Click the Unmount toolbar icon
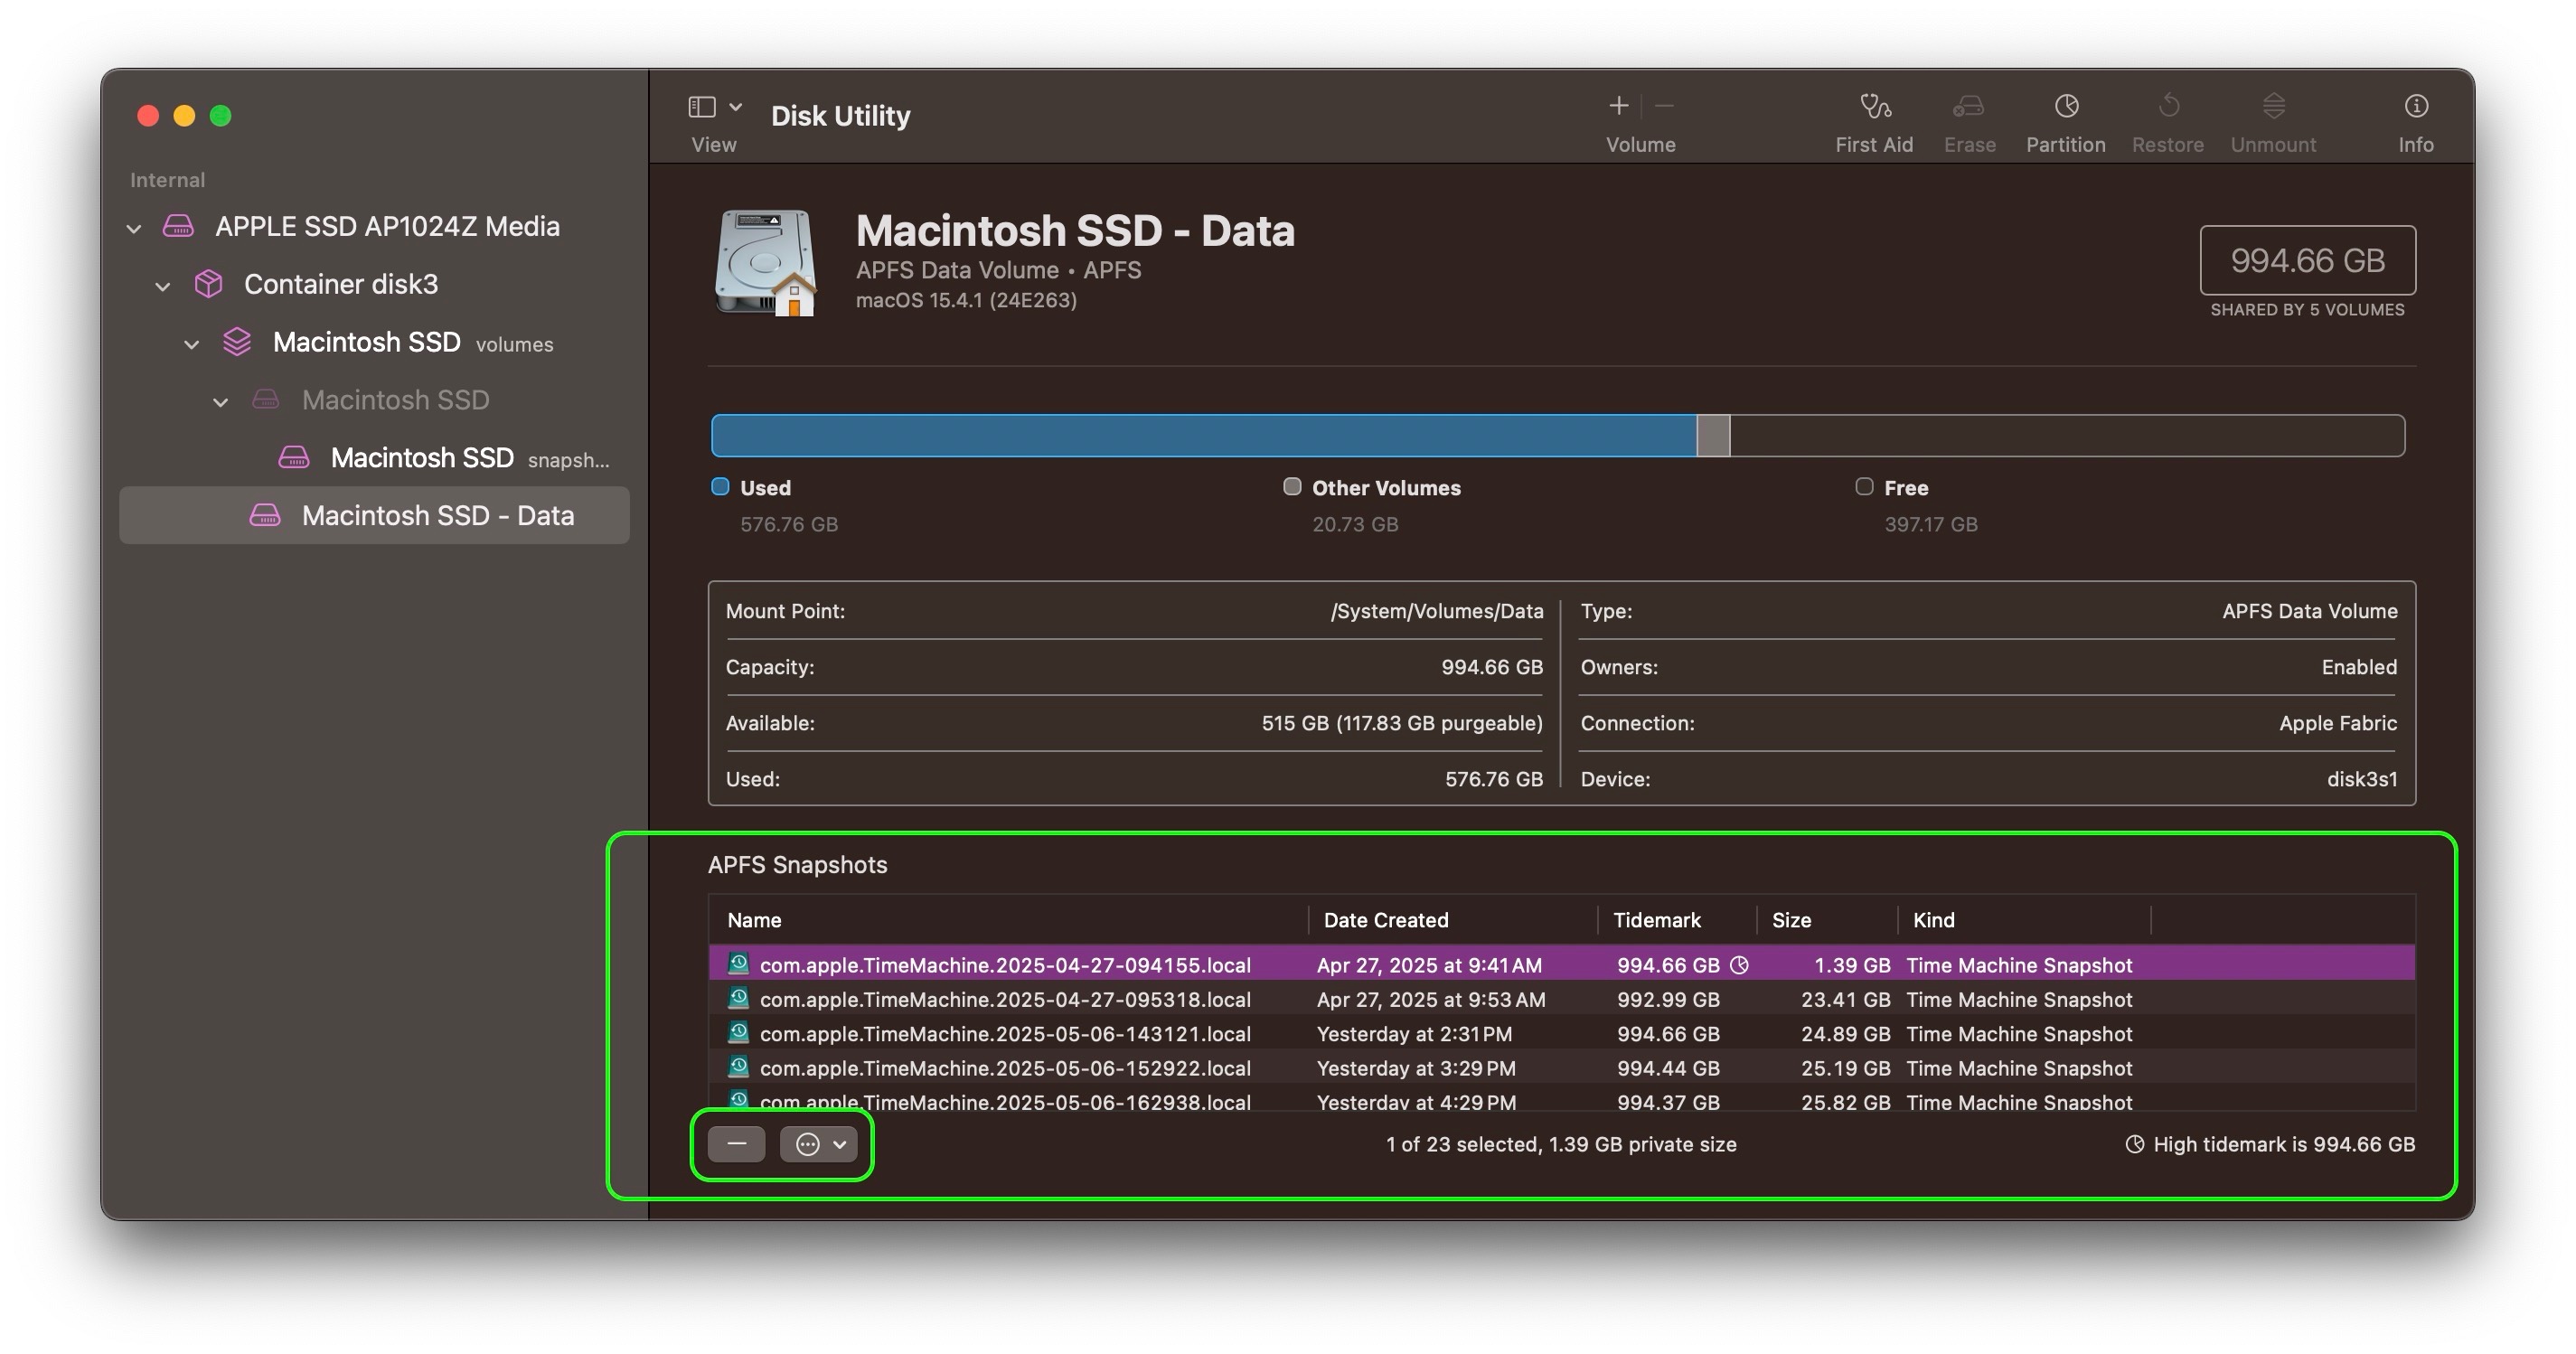This screenshot has width=2576, height=1354. [x=2273, y=106]
